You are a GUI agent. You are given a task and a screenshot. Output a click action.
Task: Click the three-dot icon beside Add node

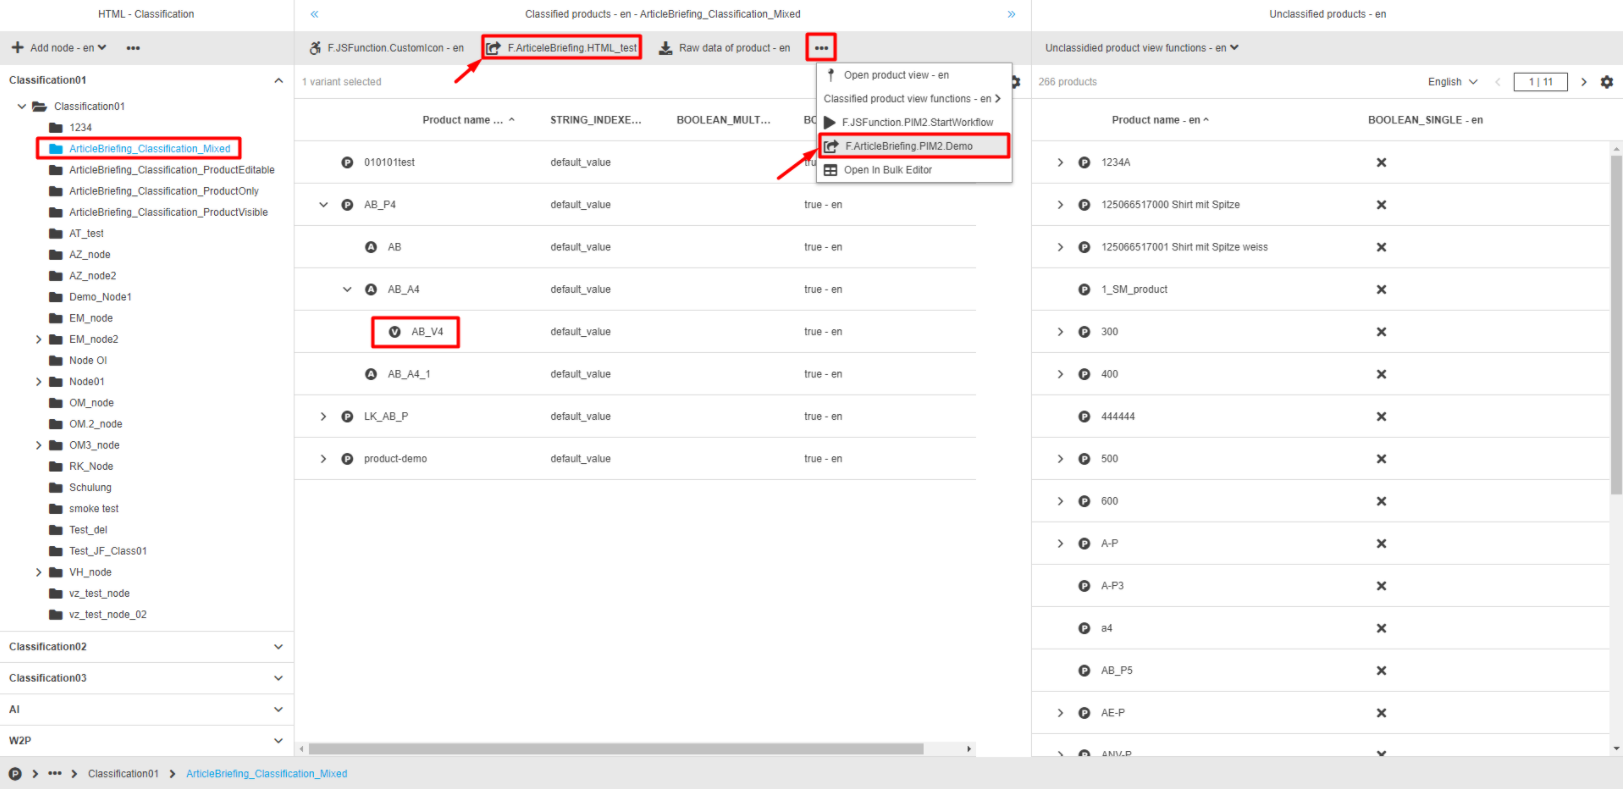[133, 48]
